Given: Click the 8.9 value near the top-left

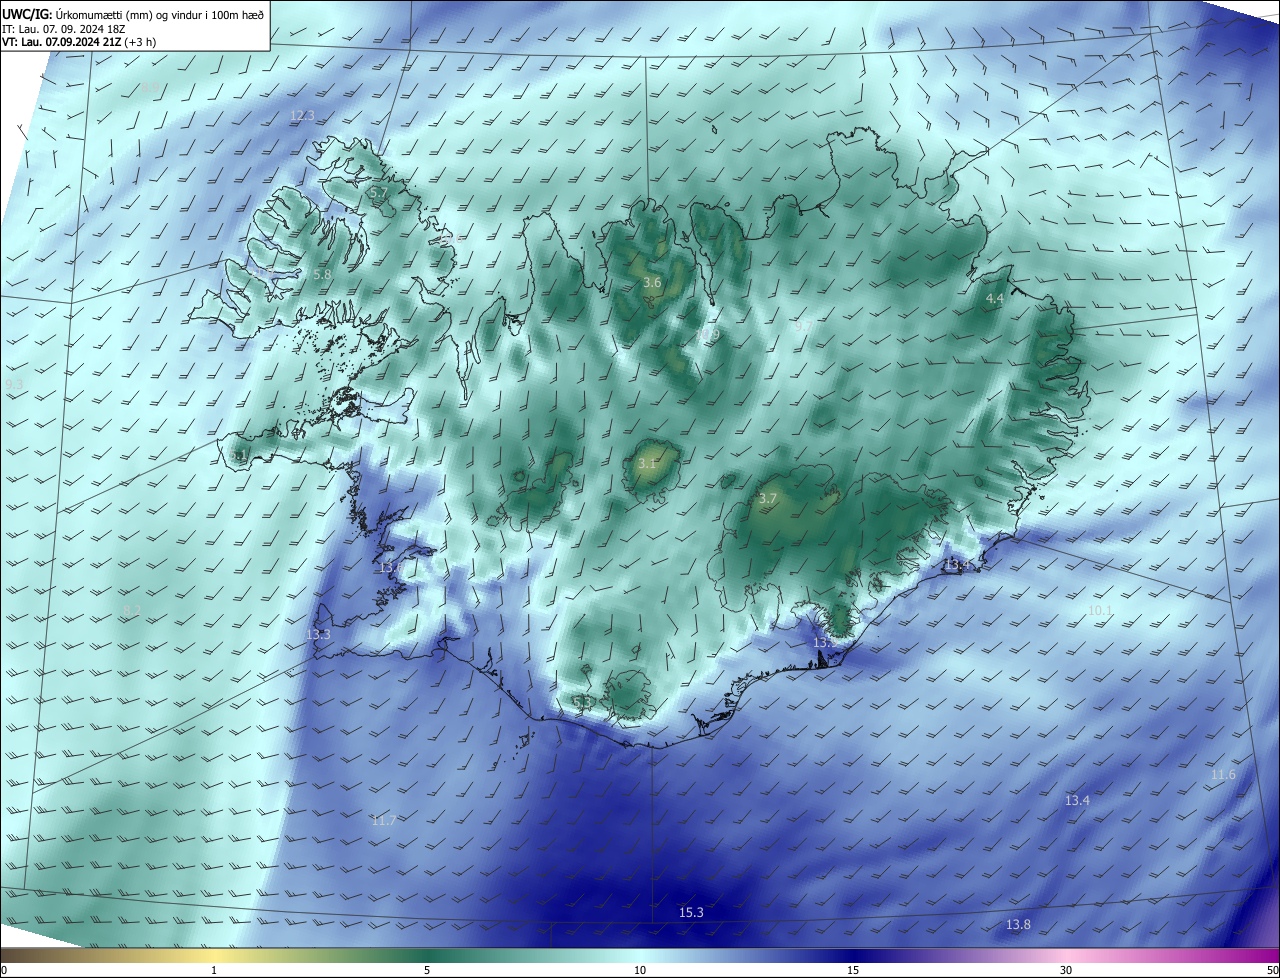Looking at the screenshot, I should [149, 88].
